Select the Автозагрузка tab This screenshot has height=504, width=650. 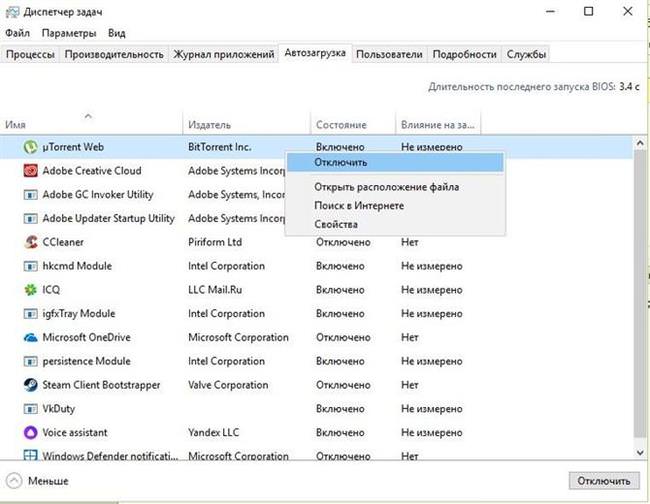(x=315, y=53)
